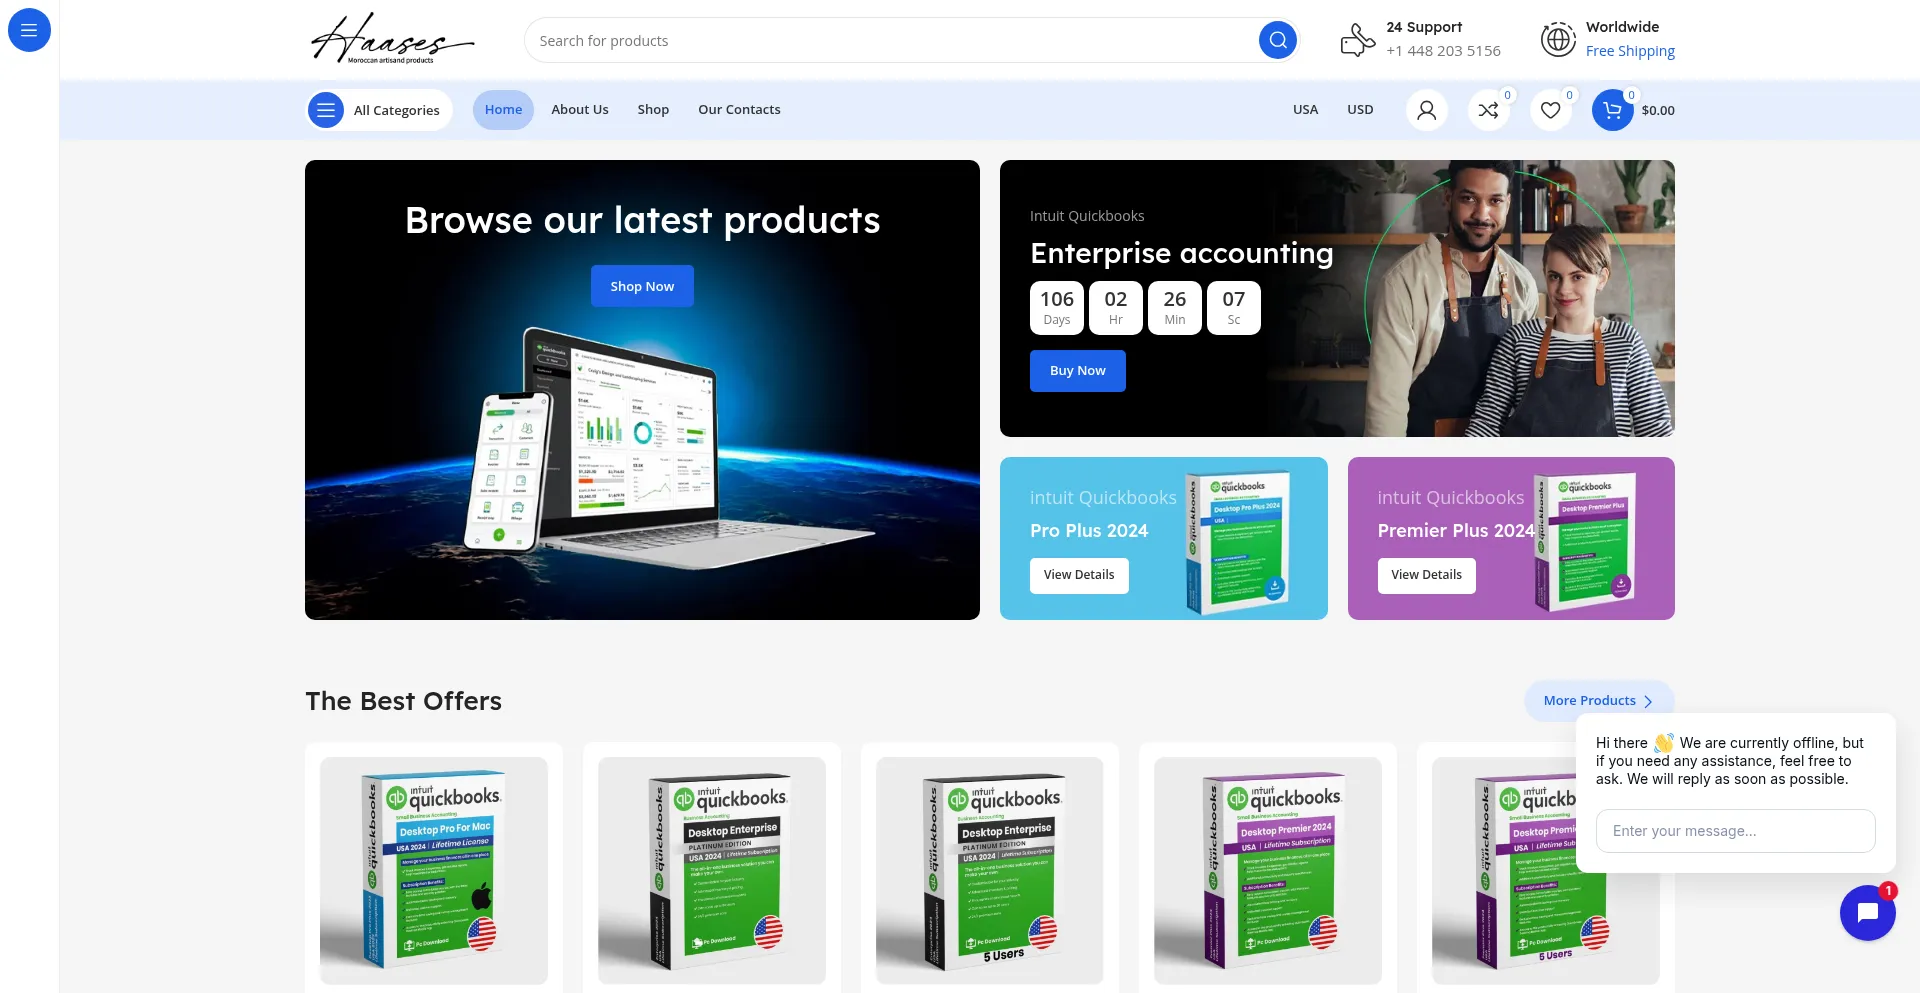Open the All Categories menu icon
The image size is (1920, 993).
(325, 110)
